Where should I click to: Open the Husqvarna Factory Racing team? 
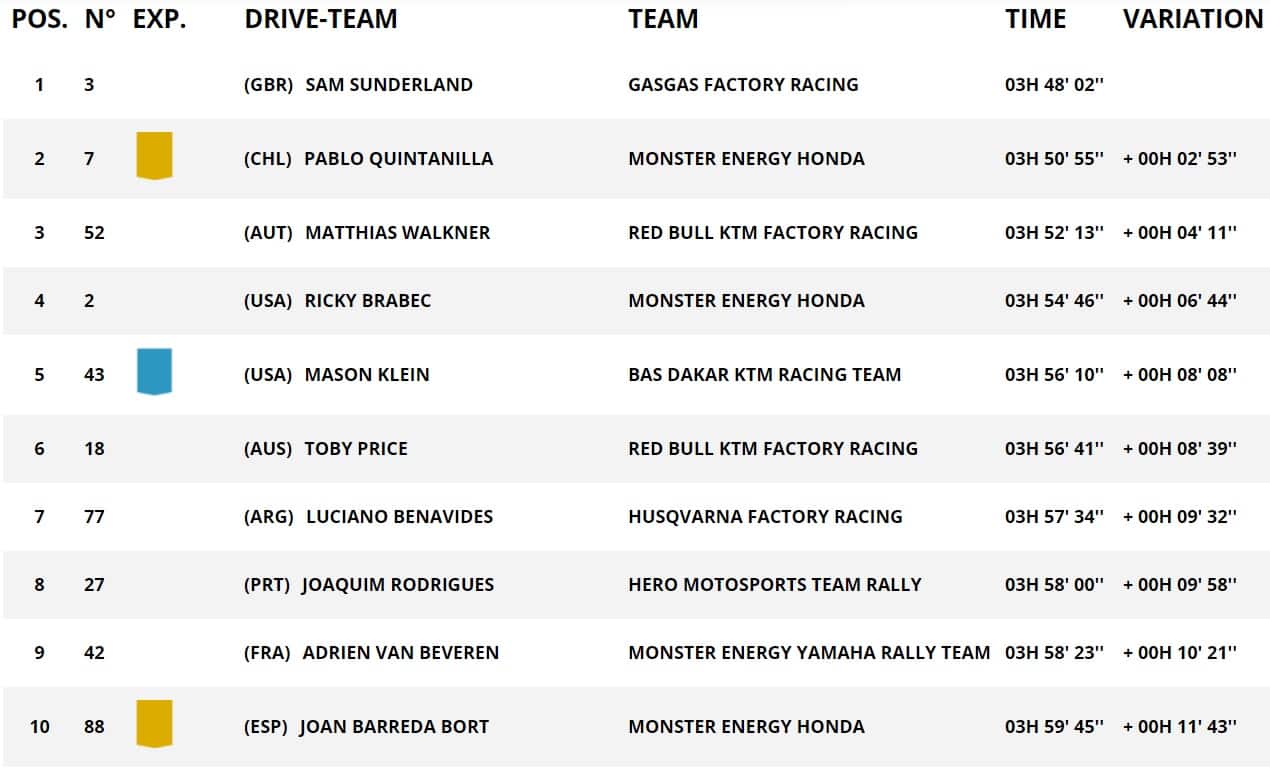coord(765,517)
